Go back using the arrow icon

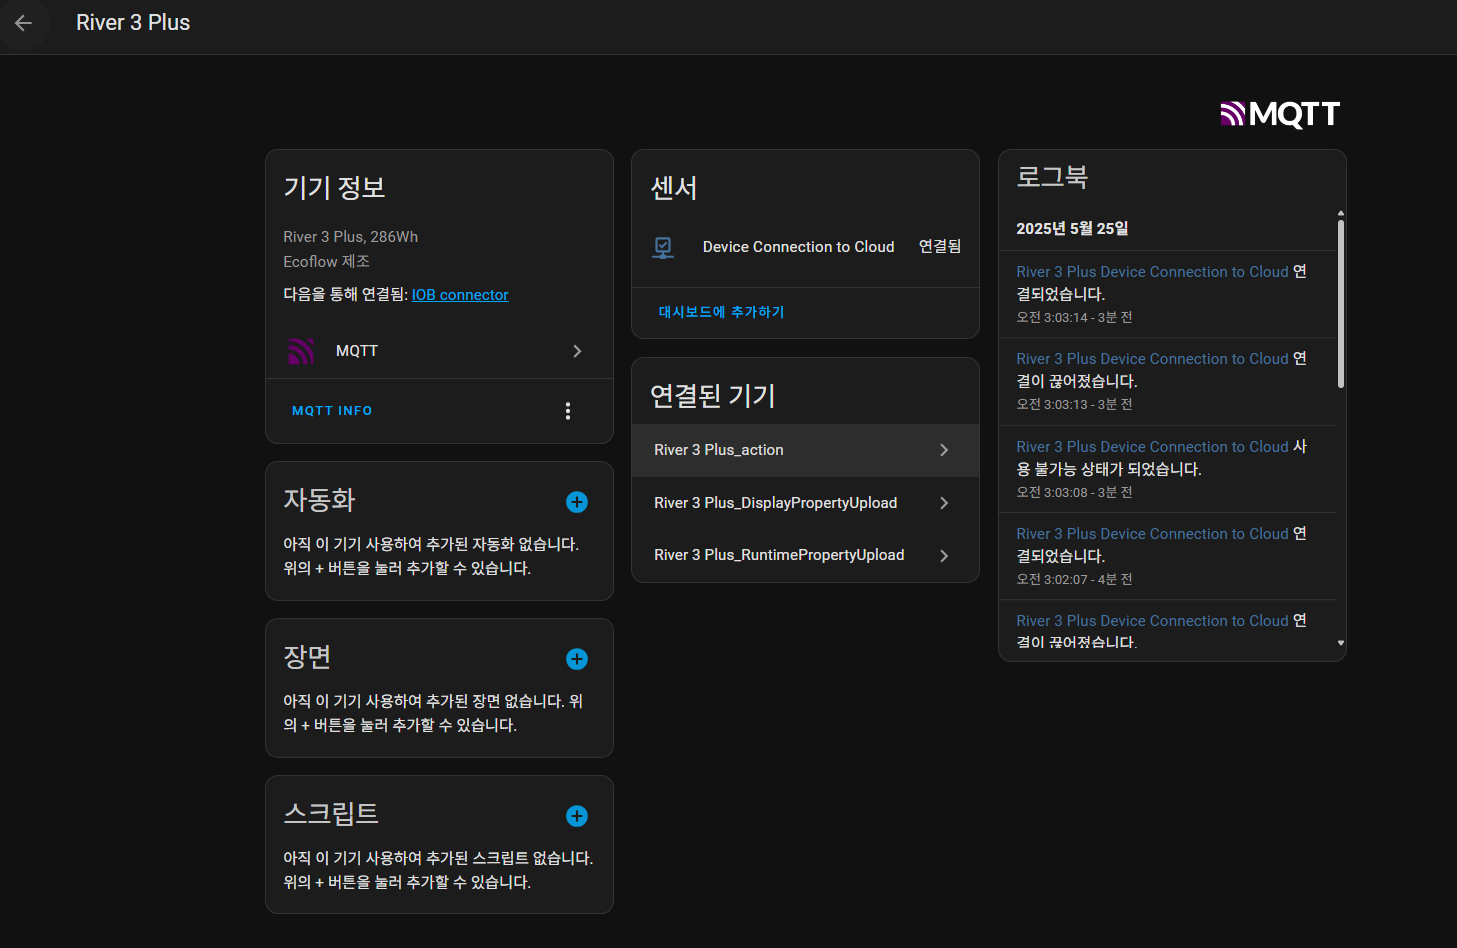point(24,23)
